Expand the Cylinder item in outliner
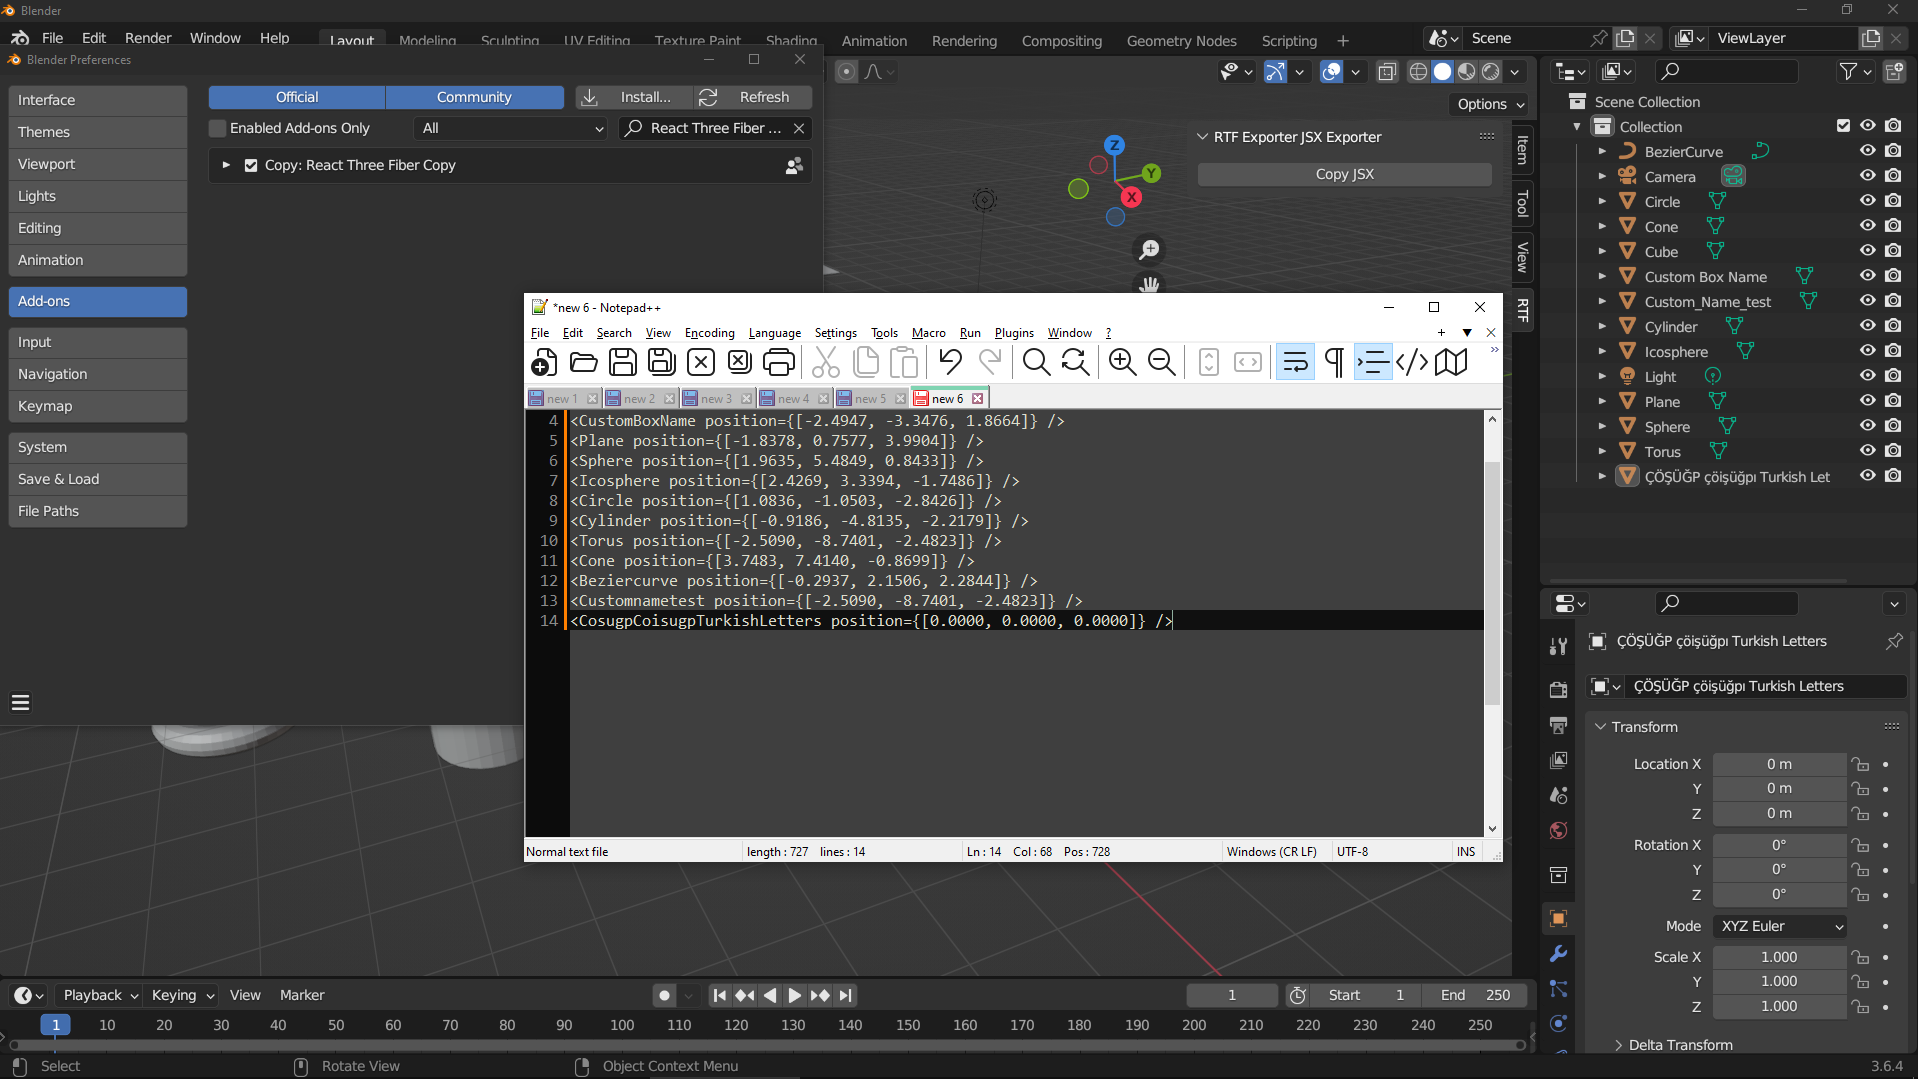 (x=1602, y=327)
